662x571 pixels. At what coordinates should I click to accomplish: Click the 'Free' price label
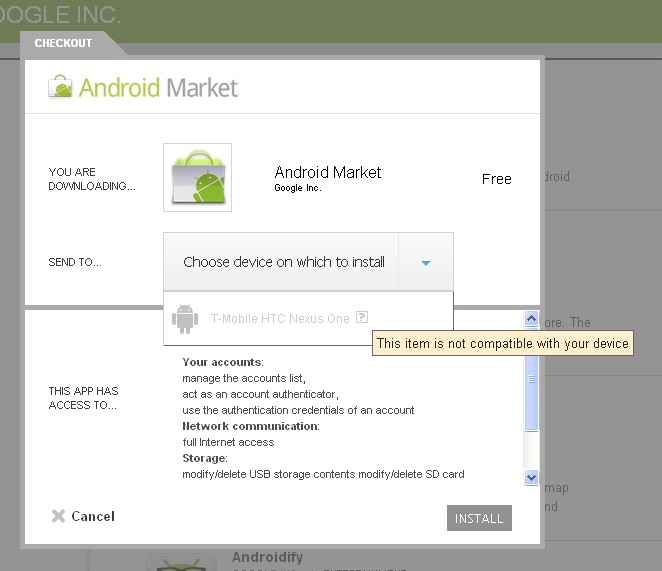tap(496, 179)
